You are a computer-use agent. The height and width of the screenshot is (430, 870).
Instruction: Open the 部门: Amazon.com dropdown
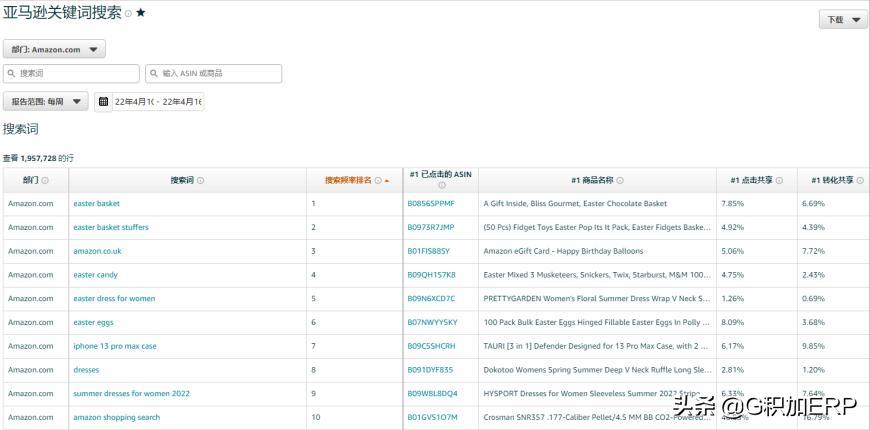pyautogui.click(x=54, y=49)
